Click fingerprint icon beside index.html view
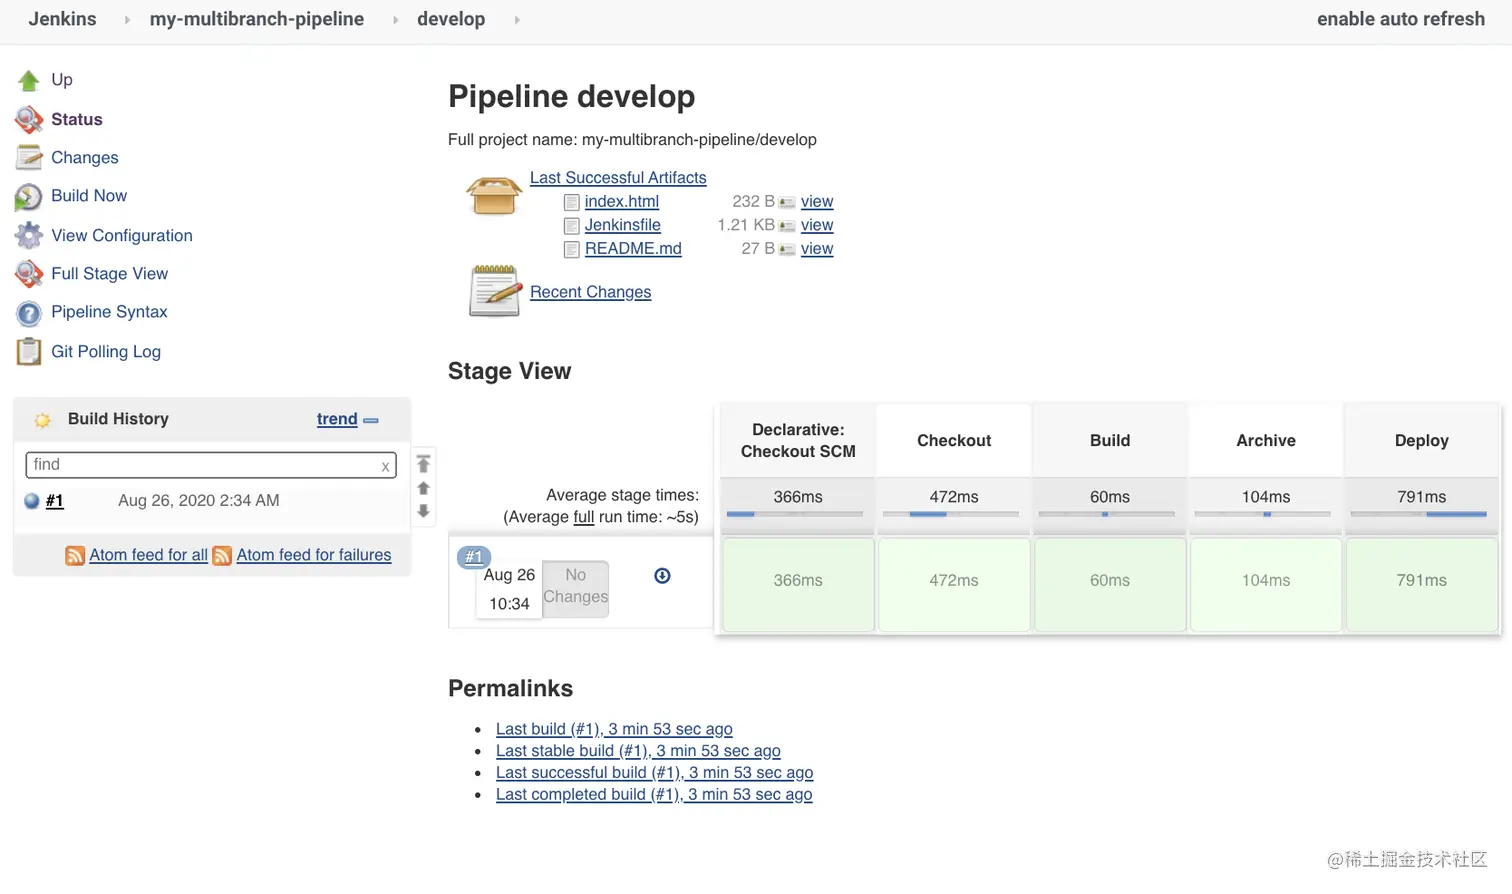 click(787, 203)
